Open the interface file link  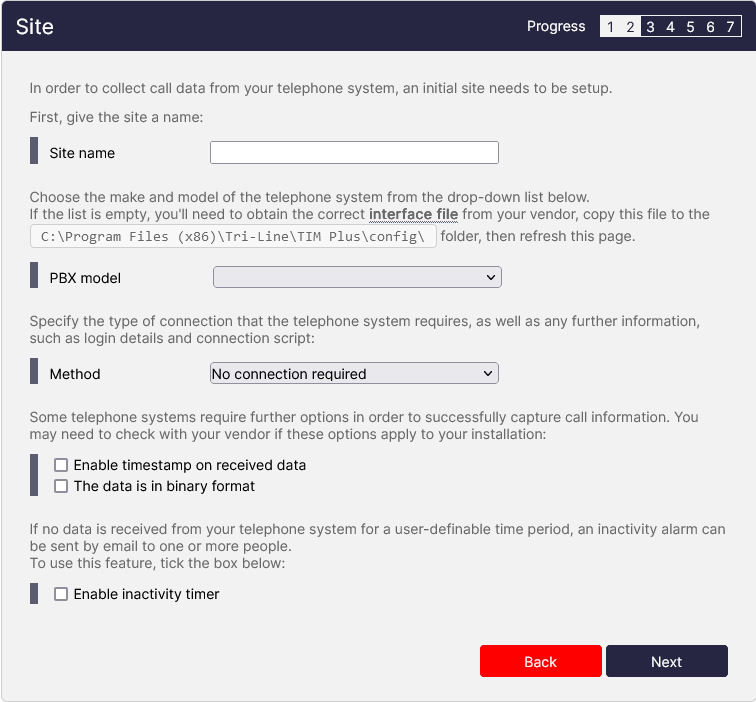tap(413, 214)
